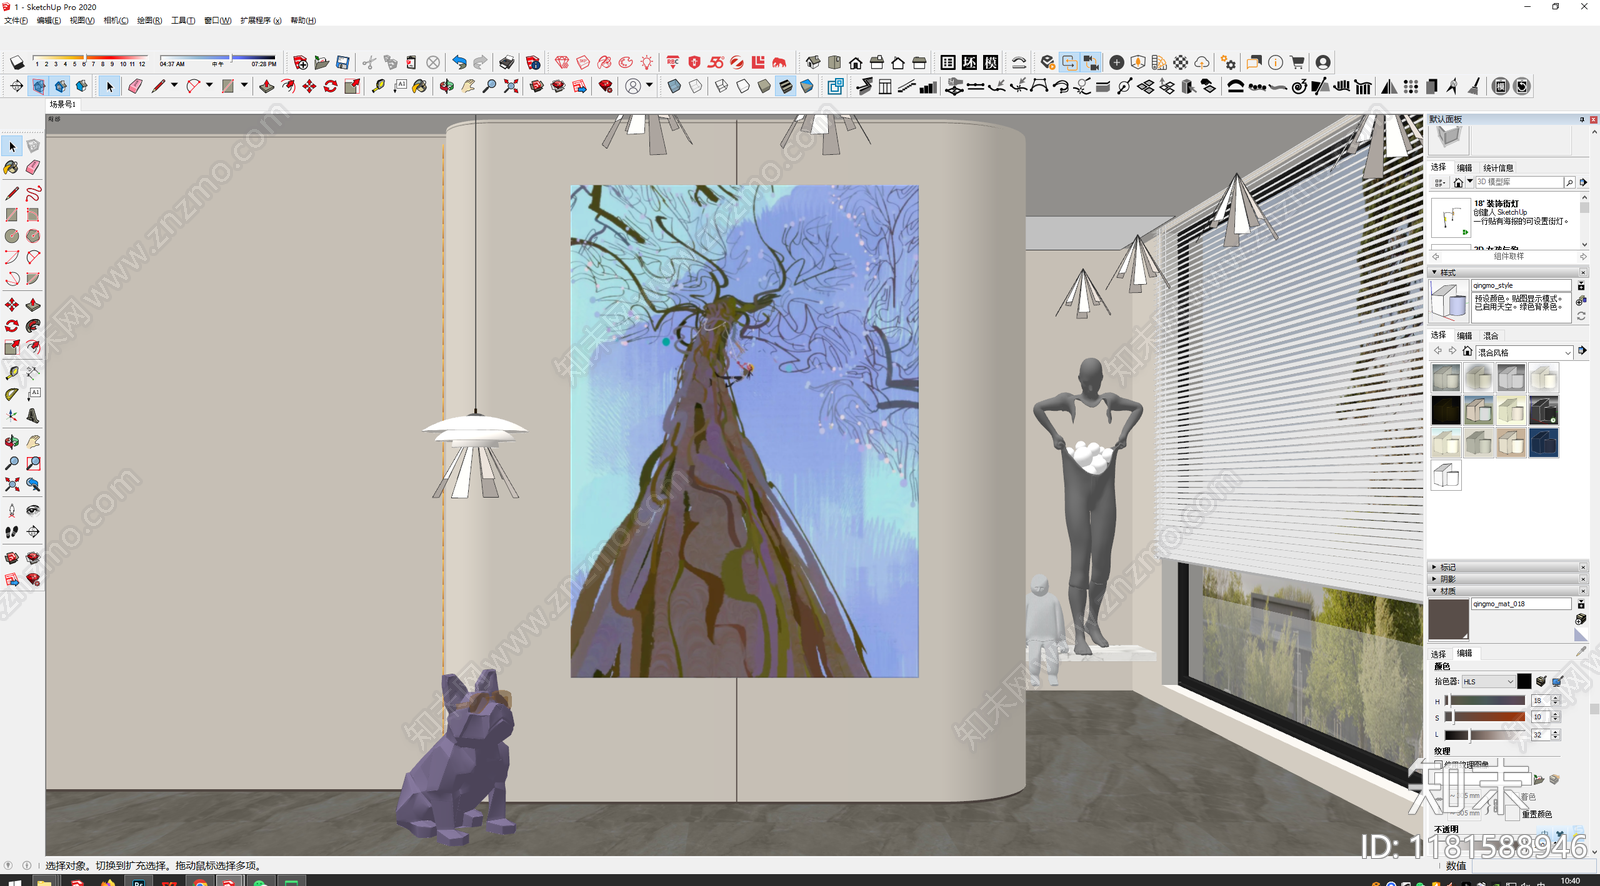Click the Redo arrow icon
The image size is (1600, 886).
pos(480,62)
